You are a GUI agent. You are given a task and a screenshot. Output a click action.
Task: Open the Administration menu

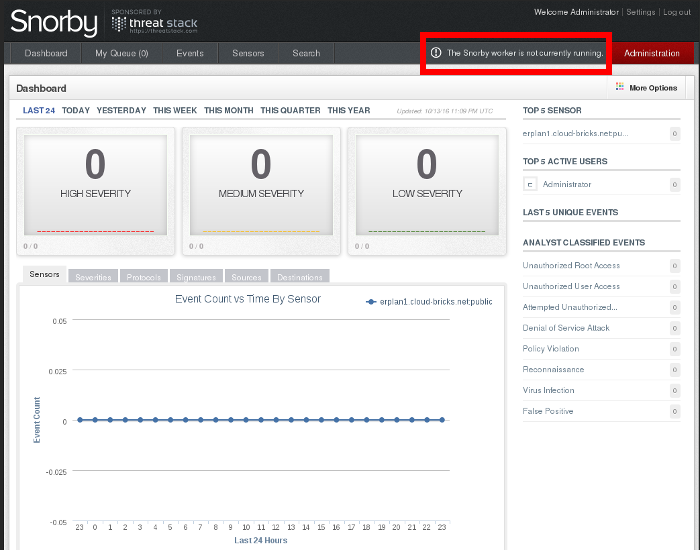click(x=652, y=53)
